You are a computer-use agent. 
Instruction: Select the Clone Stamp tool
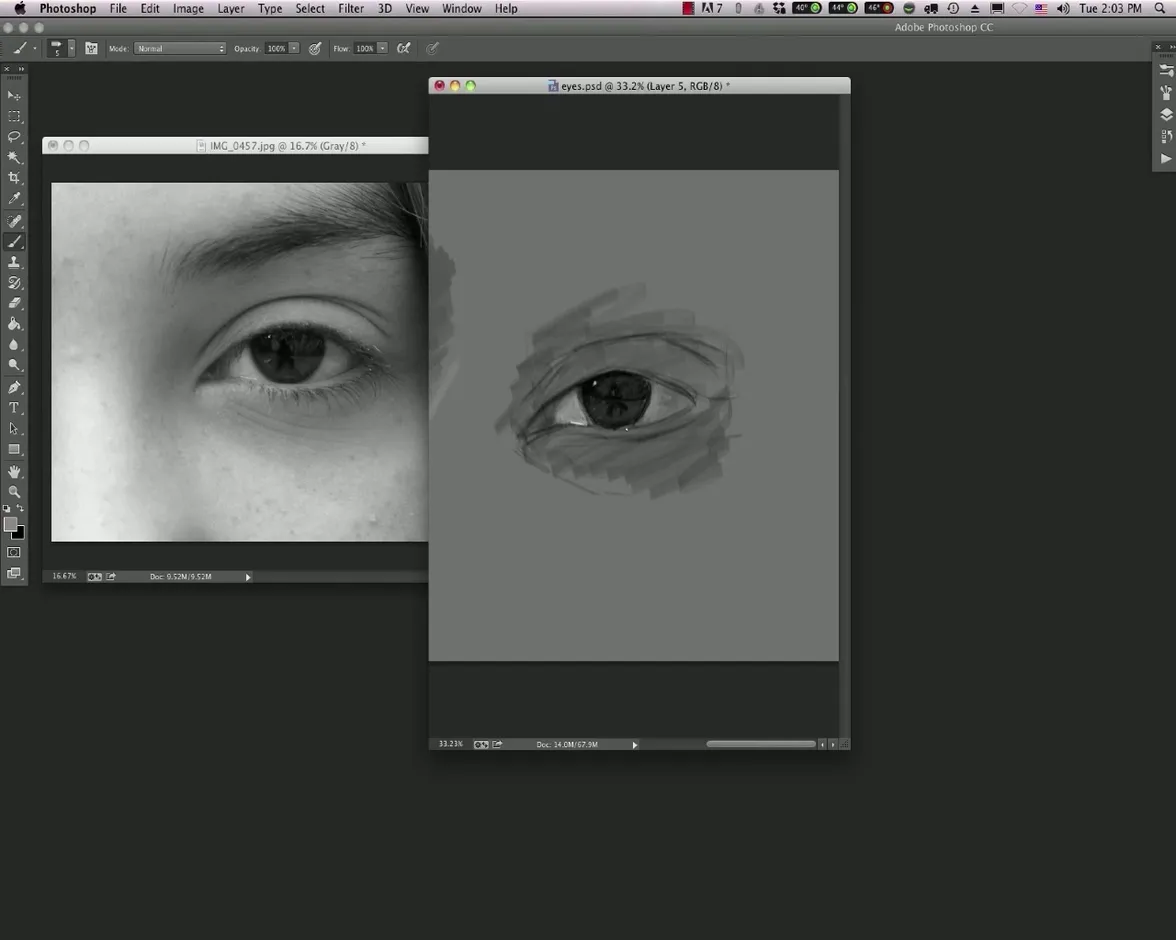point(14,262)
